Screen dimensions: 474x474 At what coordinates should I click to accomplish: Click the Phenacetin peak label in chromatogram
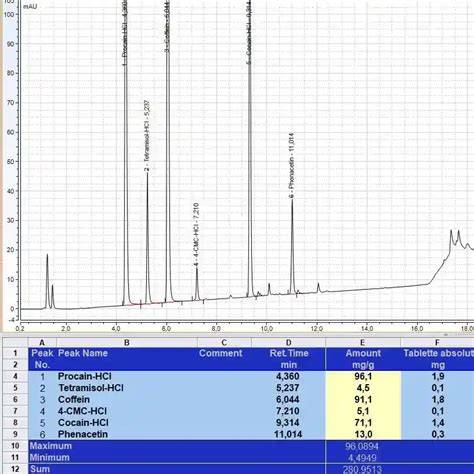(292, 166)
